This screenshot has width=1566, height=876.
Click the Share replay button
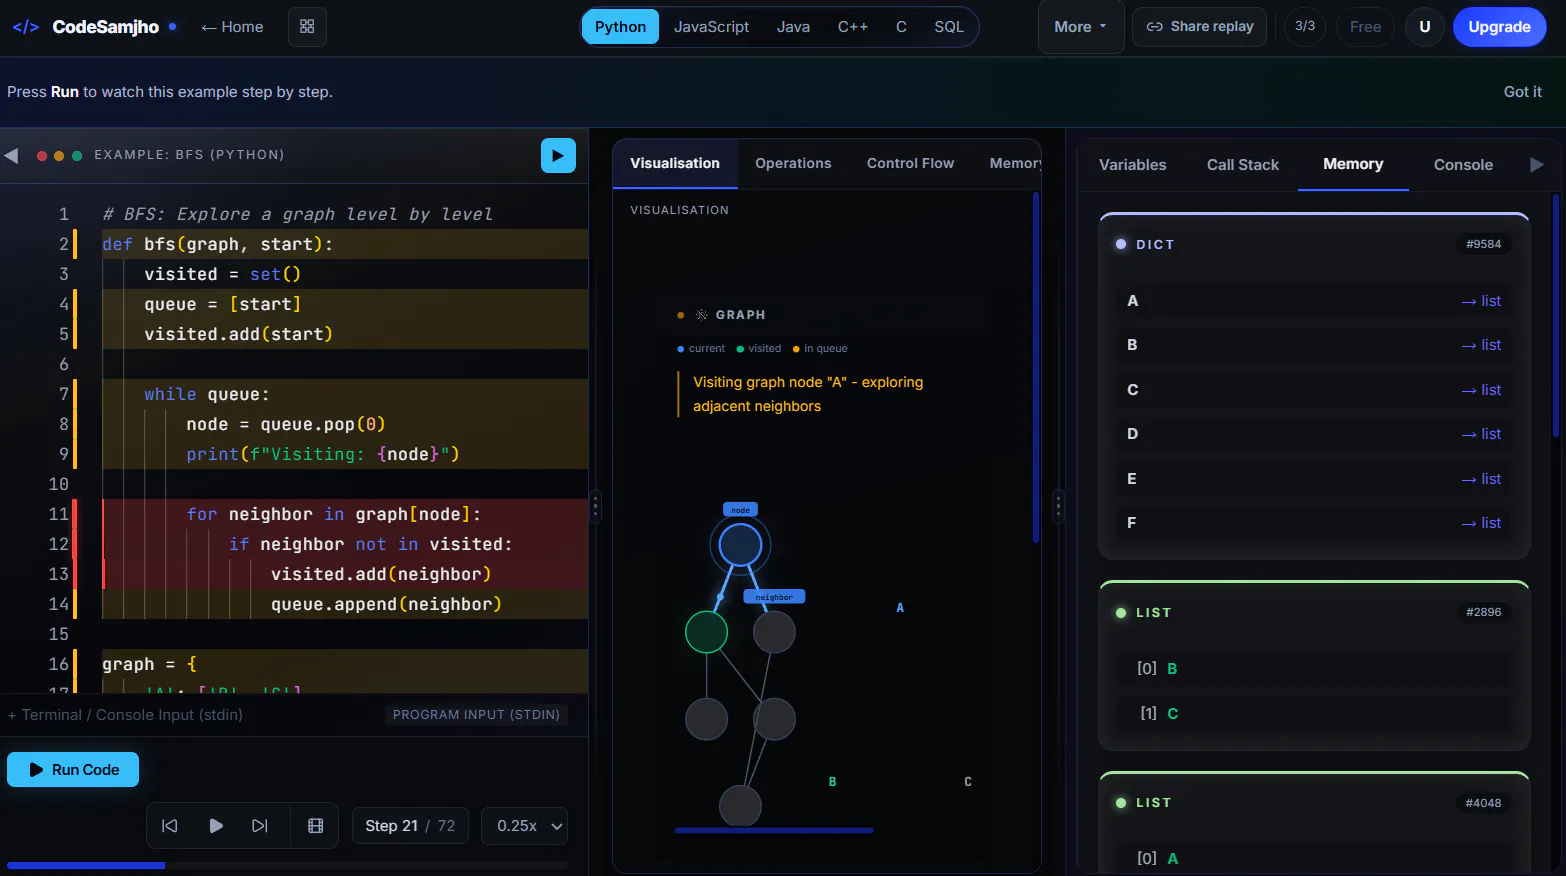tap(1199, 27)
